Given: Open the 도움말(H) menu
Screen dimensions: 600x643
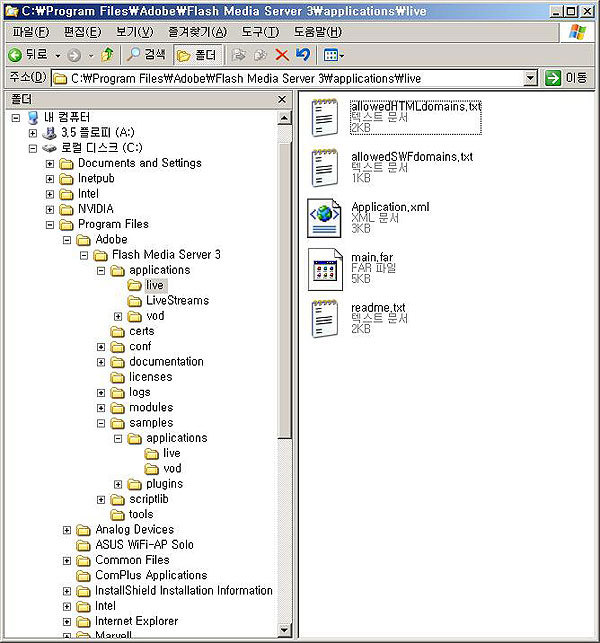Looking at the screenshot, I should (x=318, y=32).
